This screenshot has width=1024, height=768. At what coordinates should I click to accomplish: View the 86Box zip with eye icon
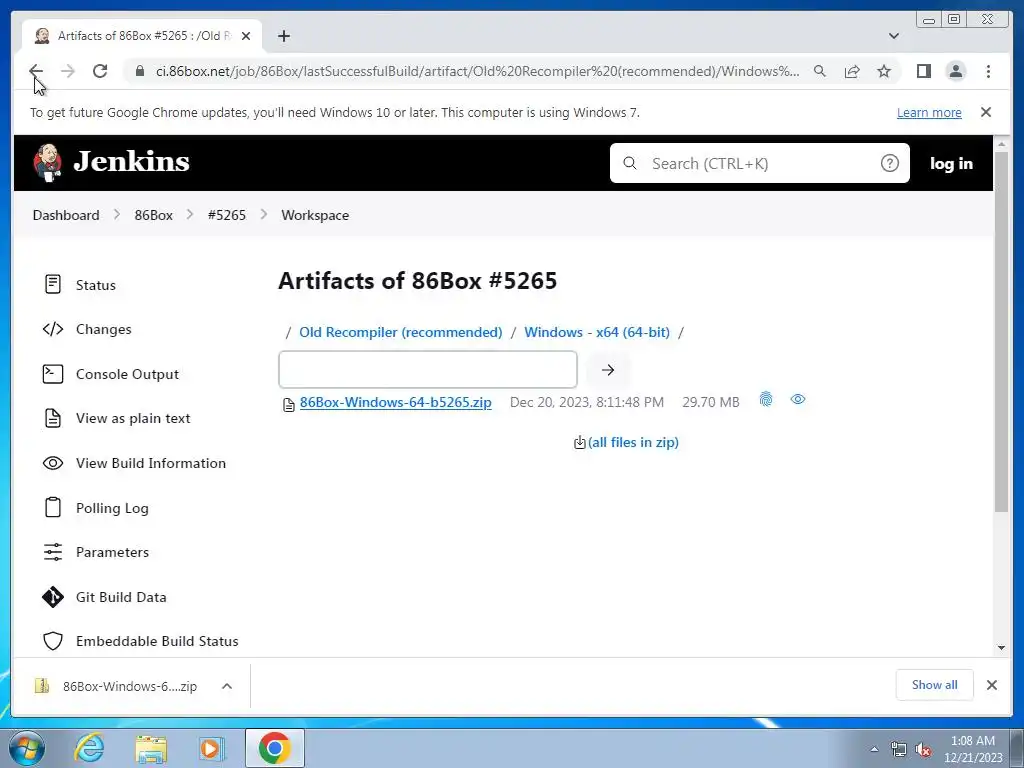pyautogui.click(x=797, y=399)
